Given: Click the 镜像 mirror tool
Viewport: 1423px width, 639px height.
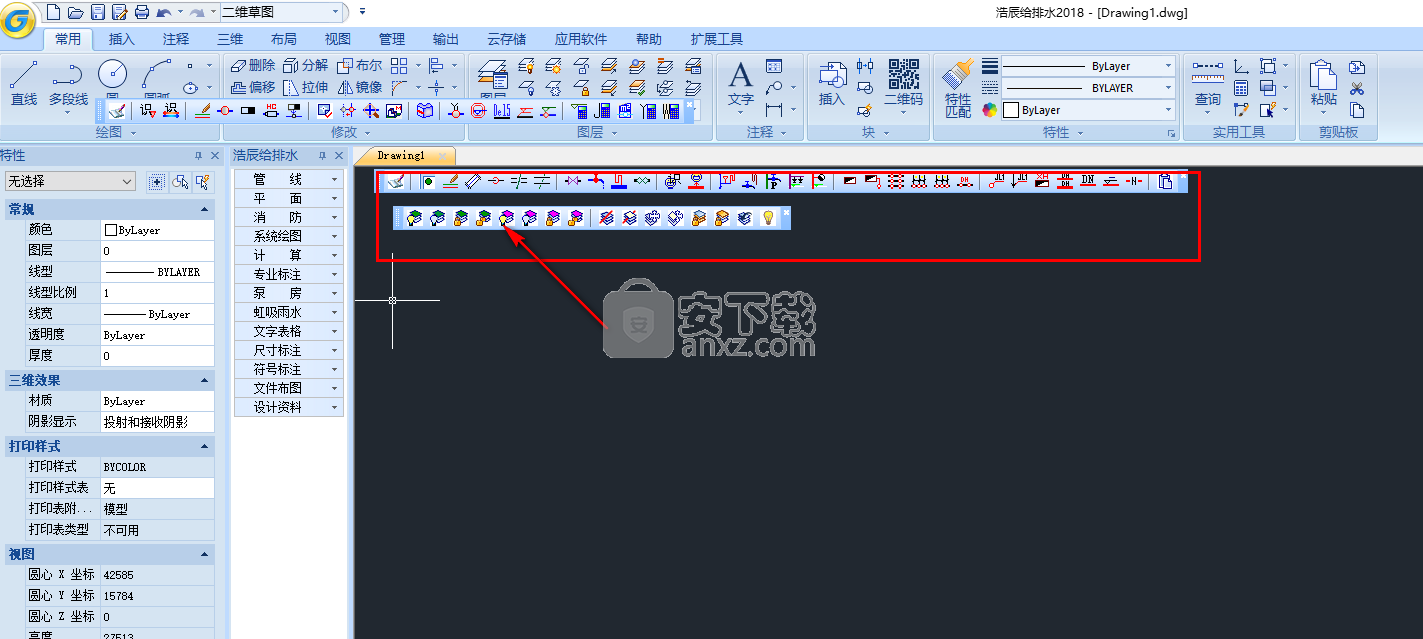Looking at the screenshot, I should pyautogui.click(x=360, y=87).
